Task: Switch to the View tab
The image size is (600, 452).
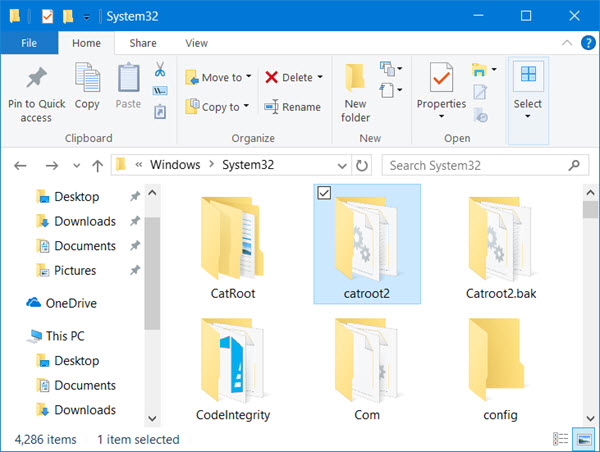Action: 196,43
